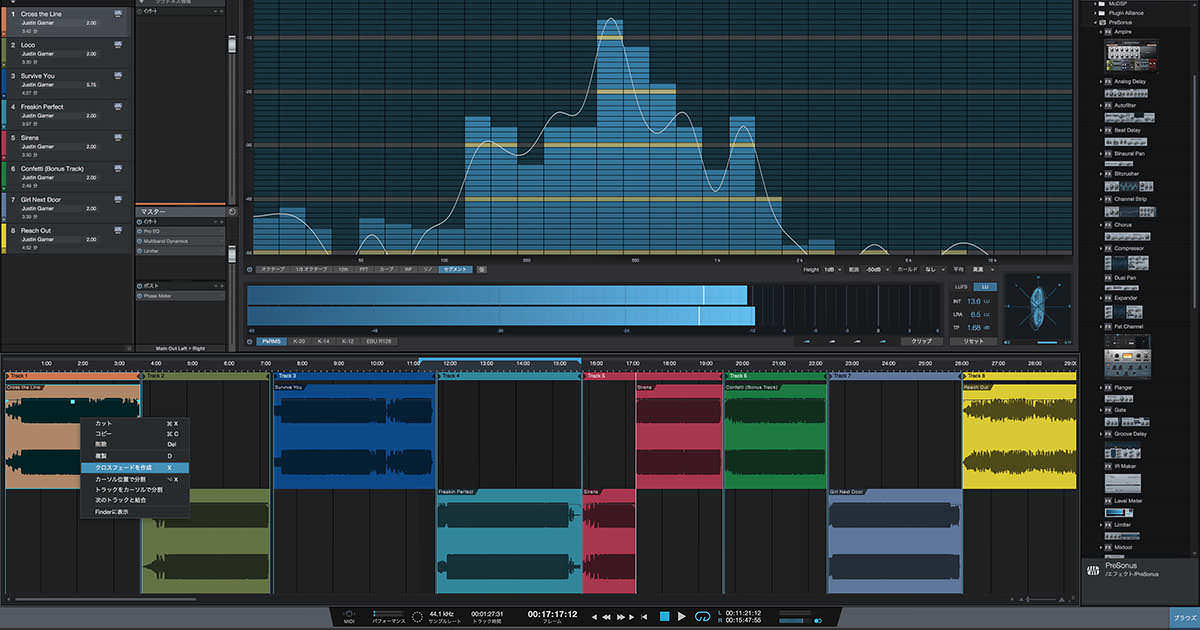The width and height of the screenshot is (1200, 630).
Task: Click the Gate FX icon in browser
Action: [x=1108, y=411]
